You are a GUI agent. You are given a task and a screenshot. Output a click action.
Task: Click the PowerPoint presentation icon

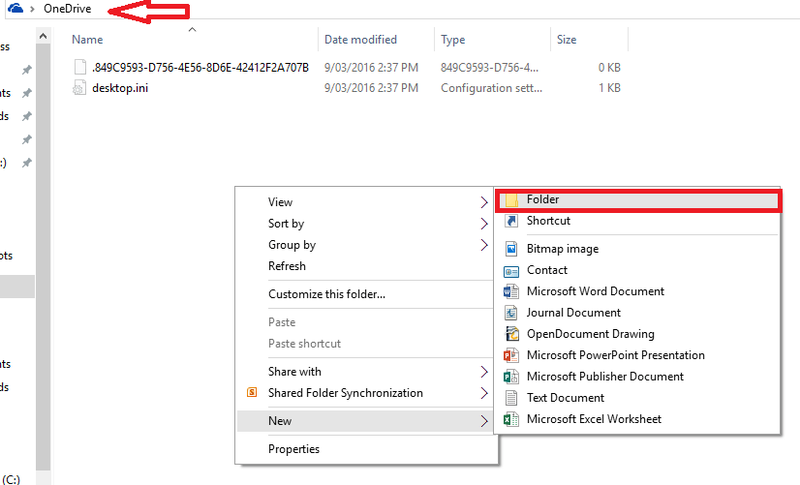click(x=511, y=355)
